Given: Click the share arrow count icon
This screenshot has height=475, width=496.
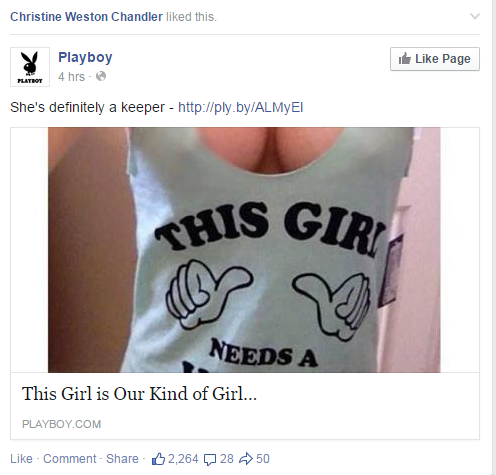Looking at the screenshot, I should (246, 459).
